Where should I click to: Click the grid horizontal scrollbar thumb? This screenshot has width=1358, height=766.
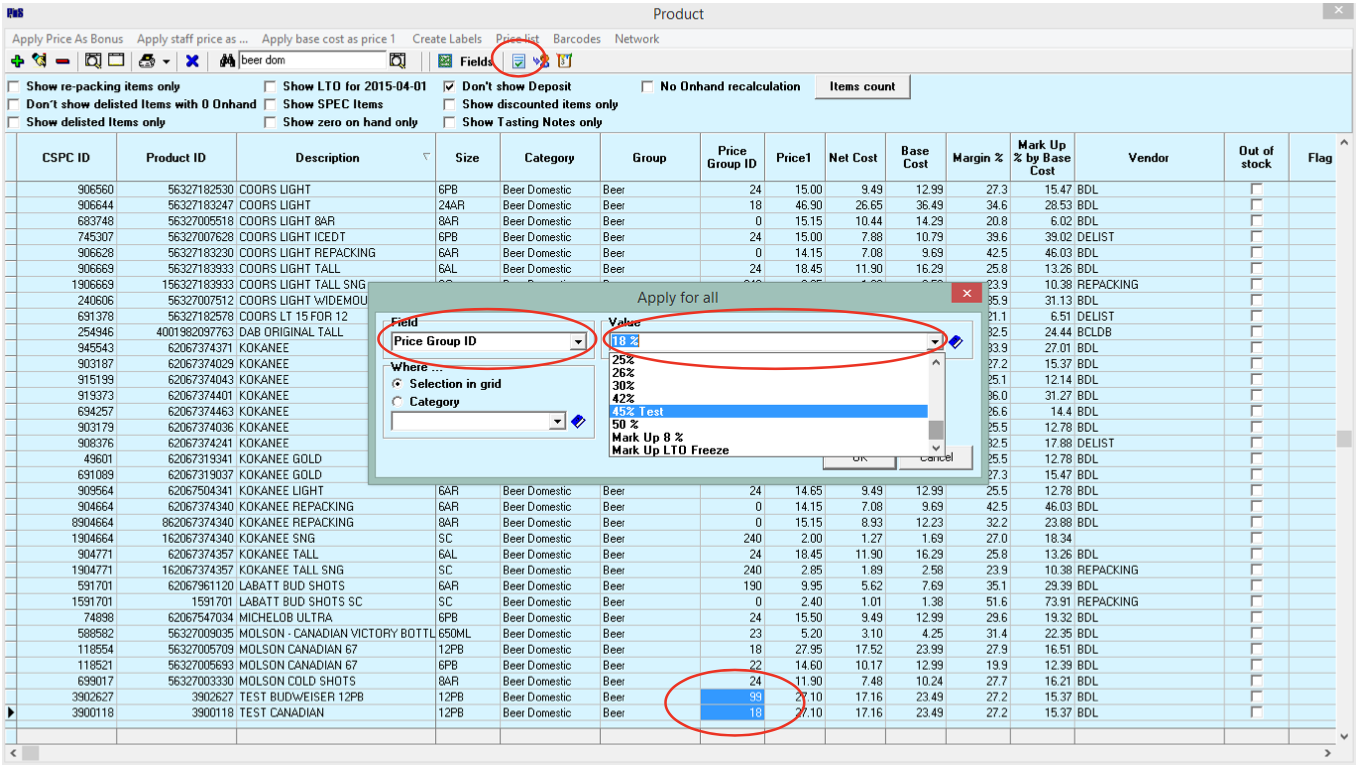pyautogui.click(x=31, y=752)
